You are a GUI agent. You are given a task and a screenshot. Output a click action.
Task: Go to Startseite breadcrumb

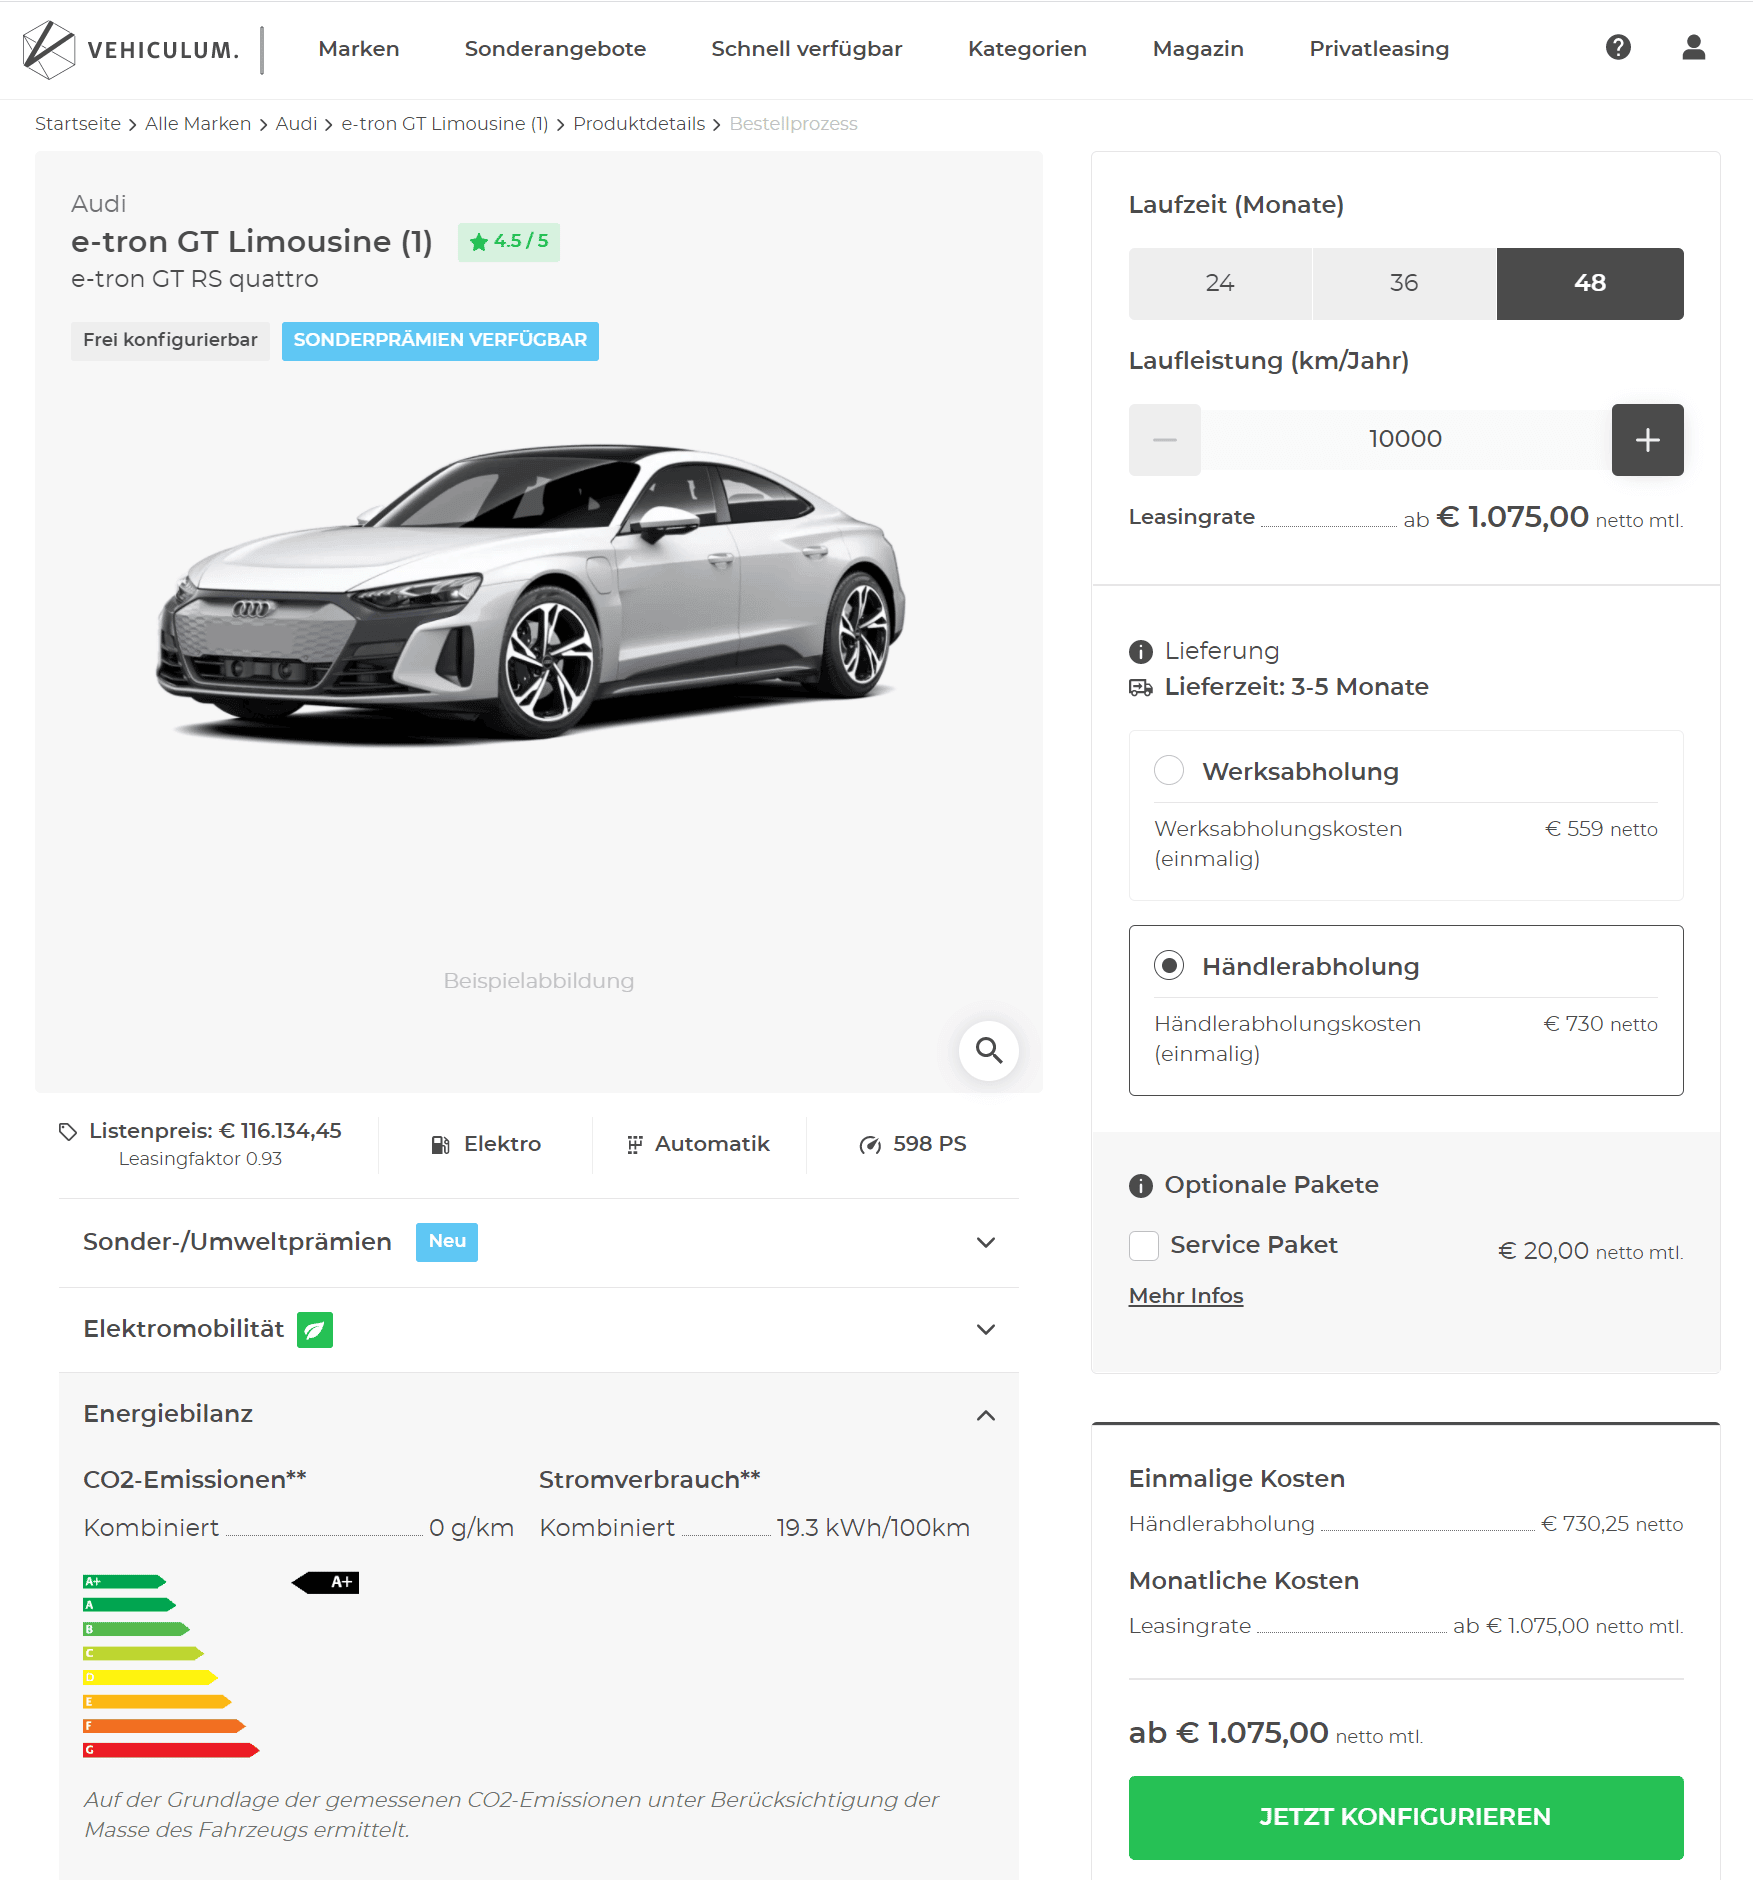78,124
